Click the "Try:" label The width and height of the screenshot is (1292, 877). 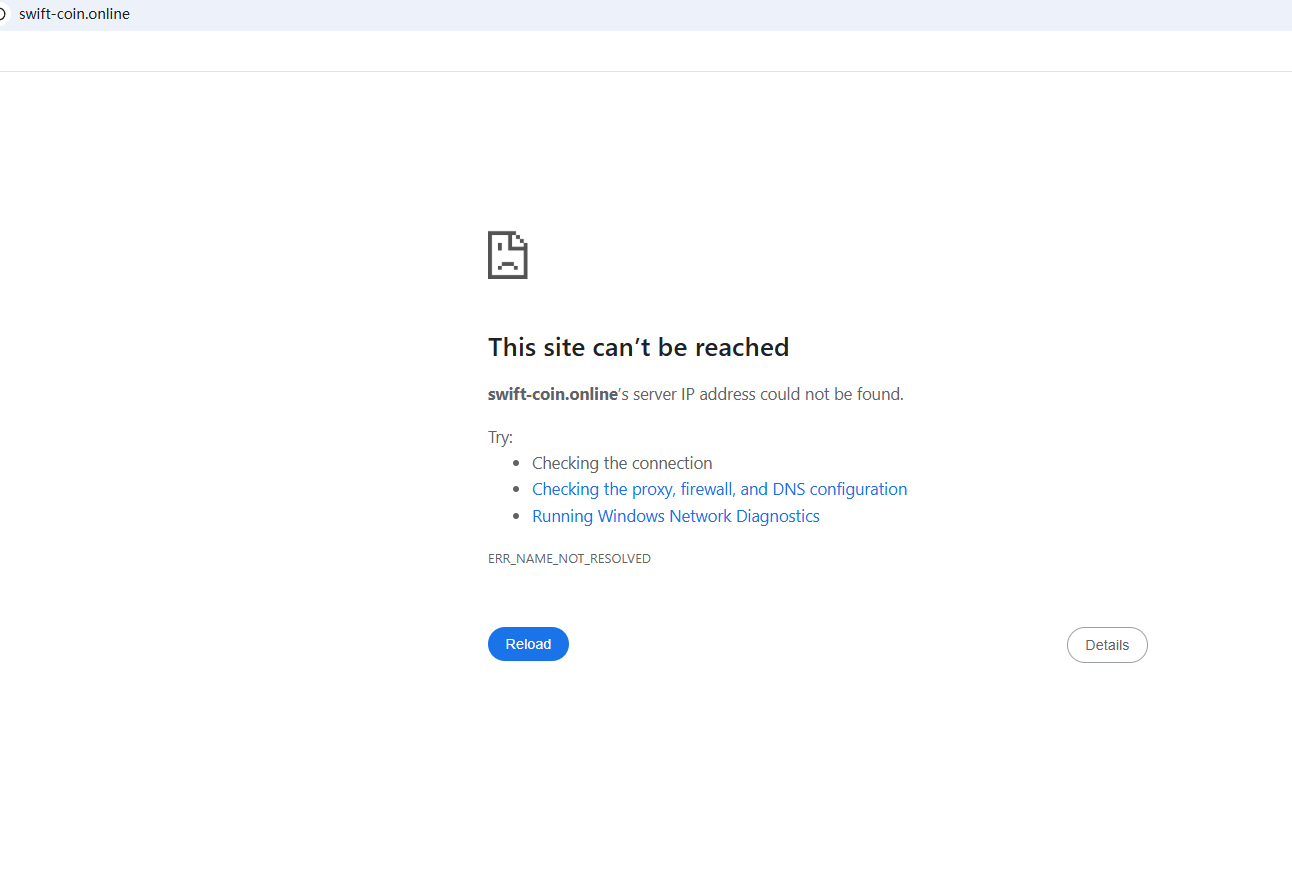point(500,437)
